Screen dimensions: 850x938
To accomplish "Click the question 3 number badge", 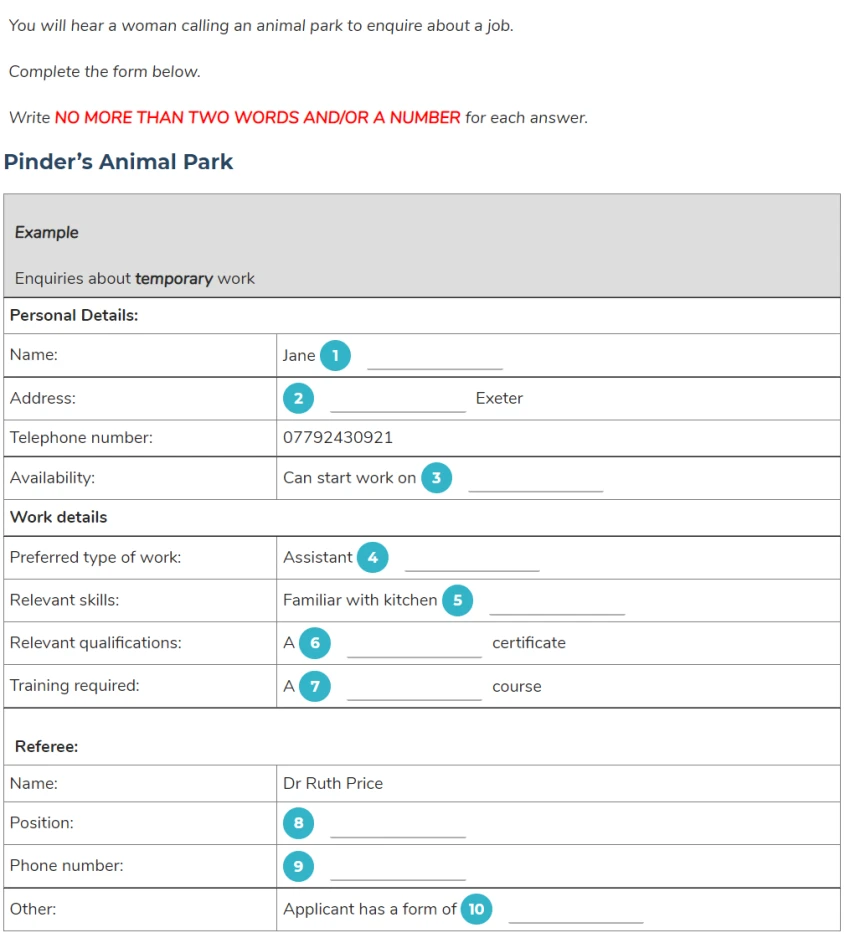I will [x=437, y=478].
